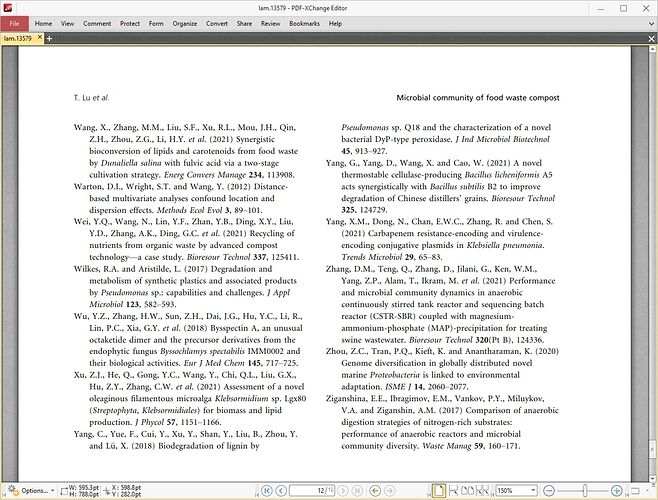Click the page number input field

[x=310, y=490]
